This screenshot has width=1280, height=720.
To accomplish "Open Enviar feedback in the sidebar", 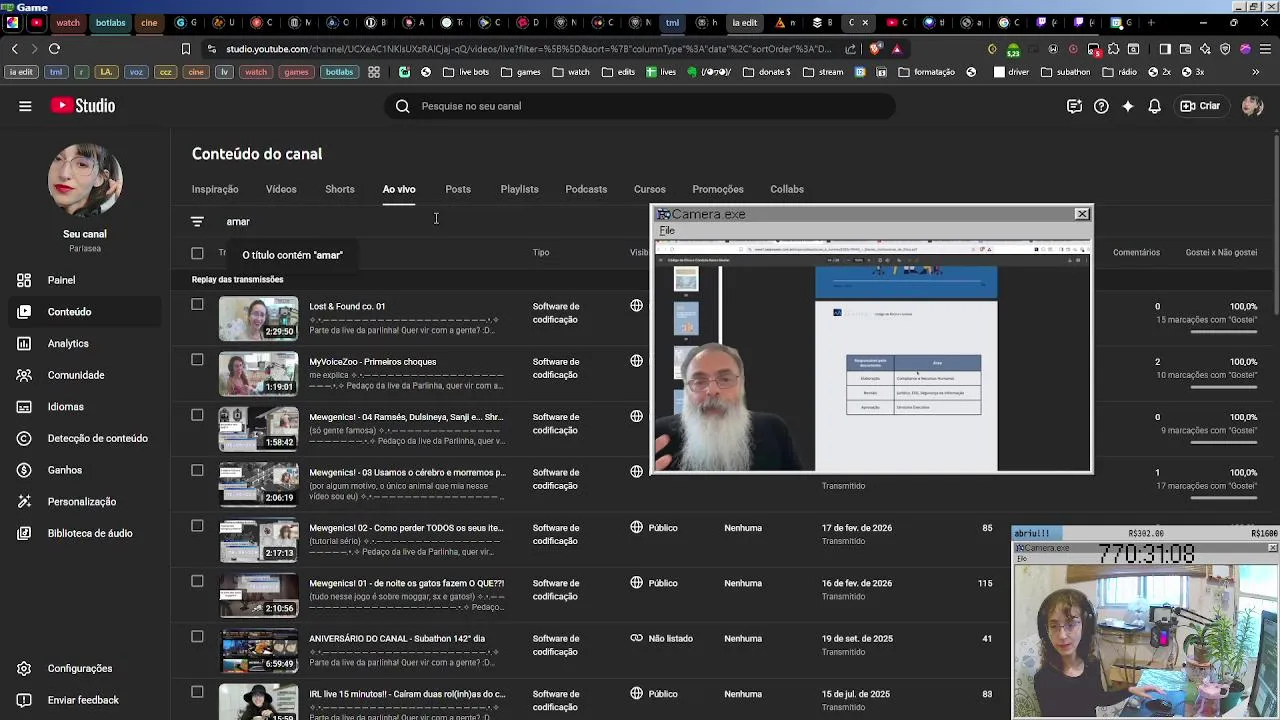I will 85,700.
